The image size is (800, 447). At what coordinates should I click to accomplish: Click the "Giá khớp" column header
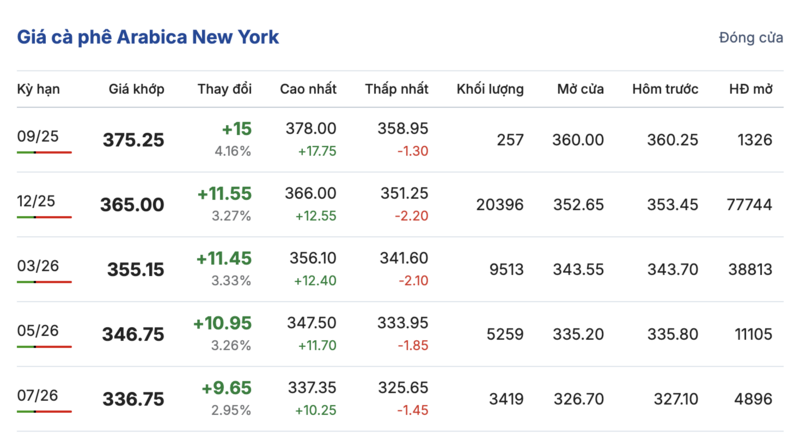pos(136,89)
